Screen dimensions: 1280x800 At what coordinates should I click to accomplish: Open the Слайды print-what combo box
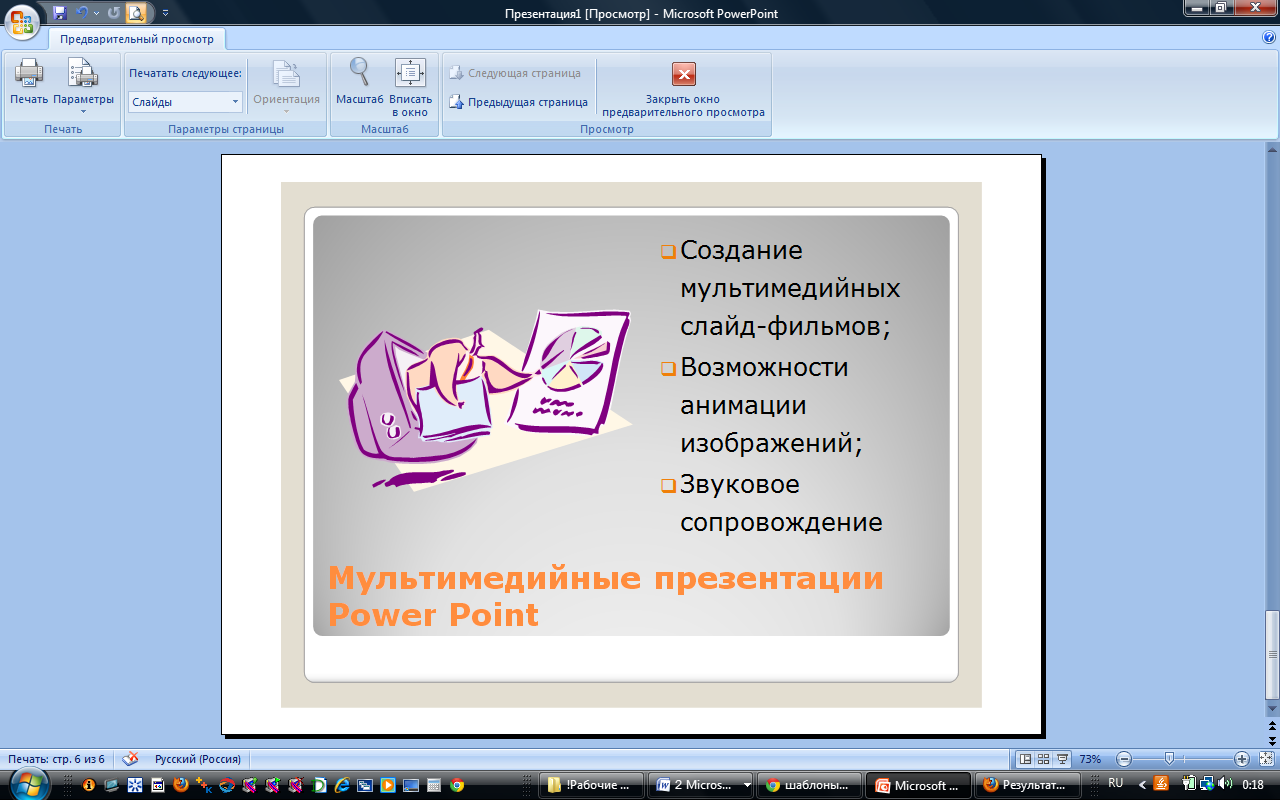pos(185,102)
